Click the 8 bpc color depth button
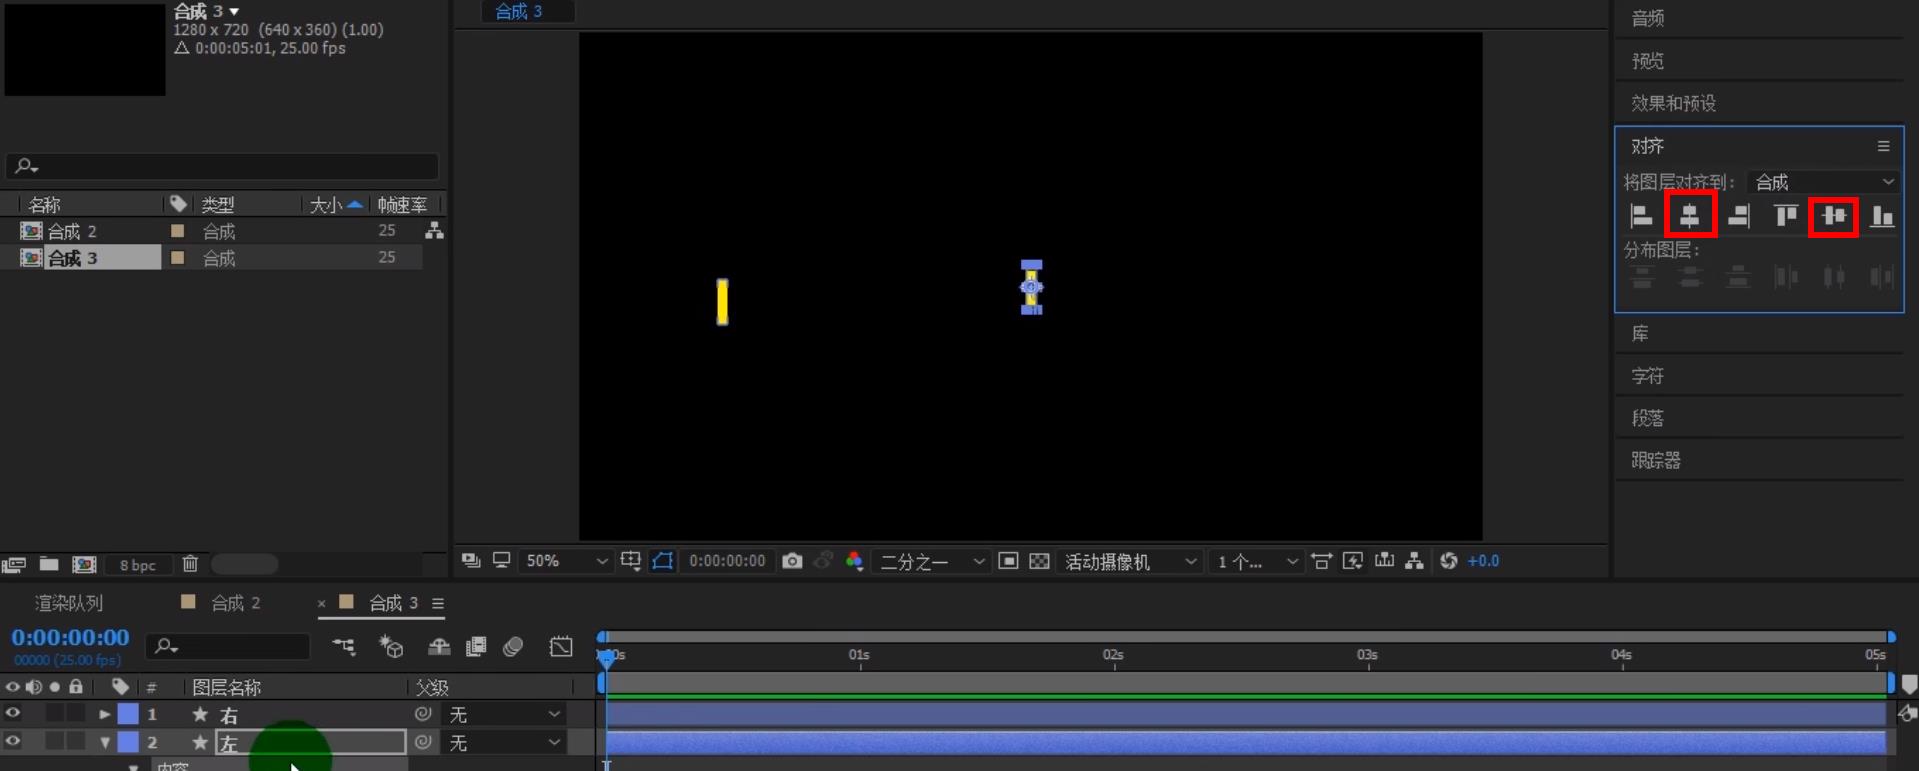This screenshot has height=771, width=1919. click(x=138, y=565)
